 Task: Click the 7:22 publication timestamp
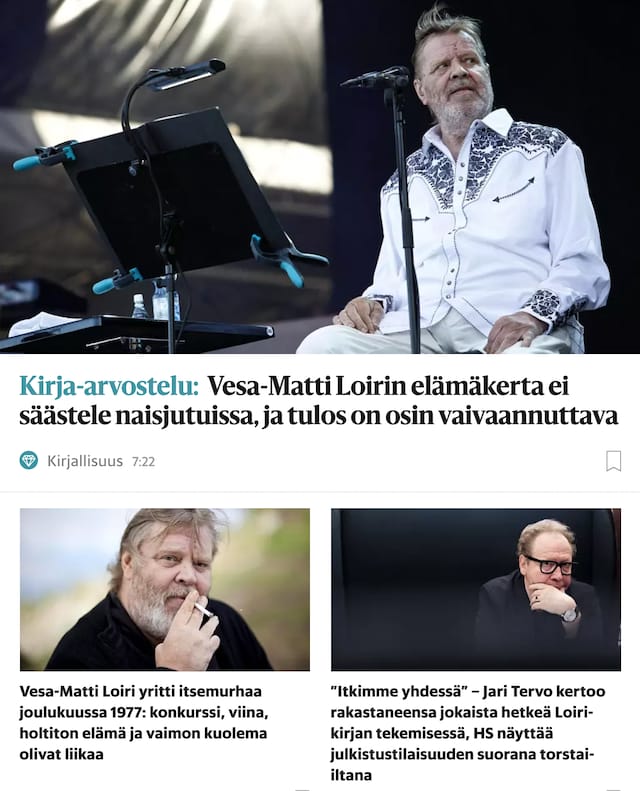point(143,462)
